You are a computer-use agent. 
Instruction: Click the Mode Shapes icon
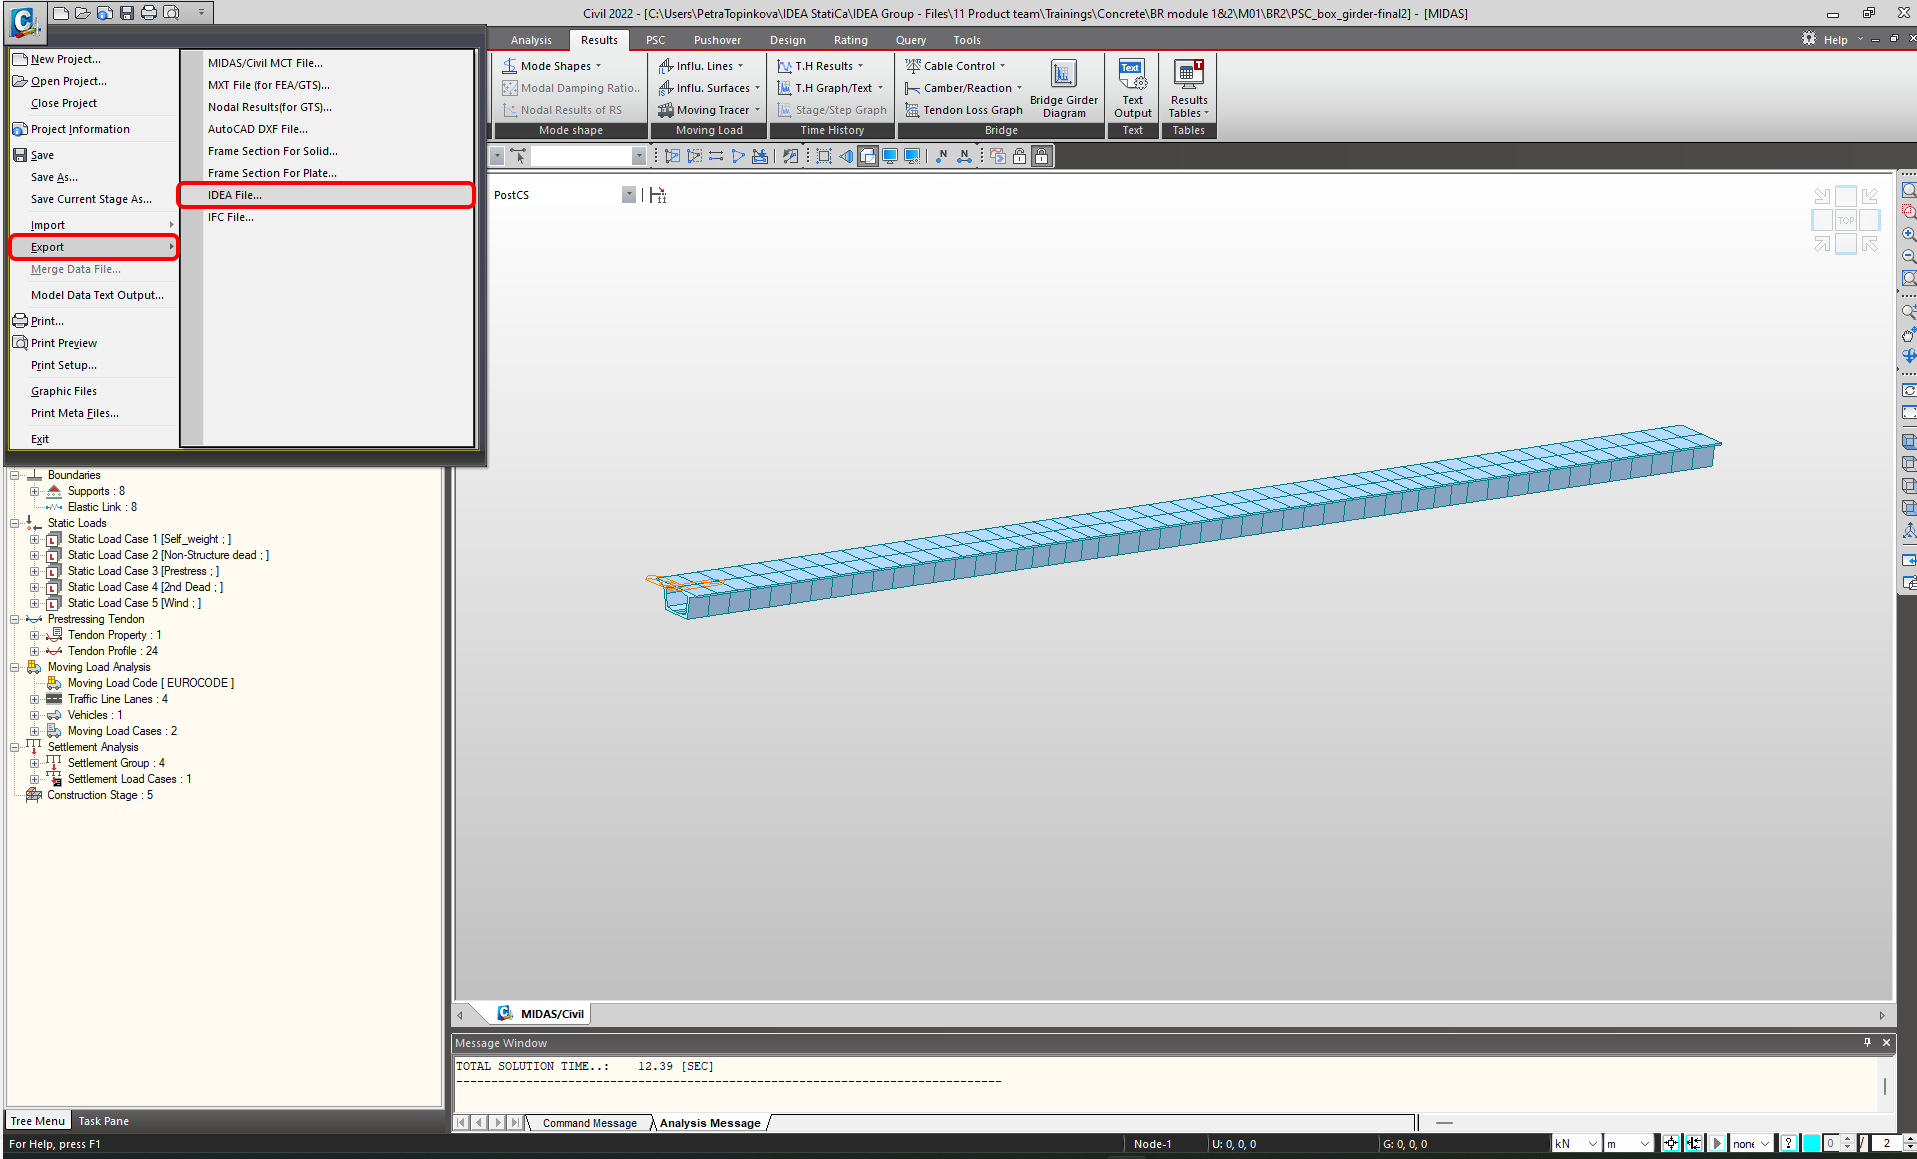[510, 66]
